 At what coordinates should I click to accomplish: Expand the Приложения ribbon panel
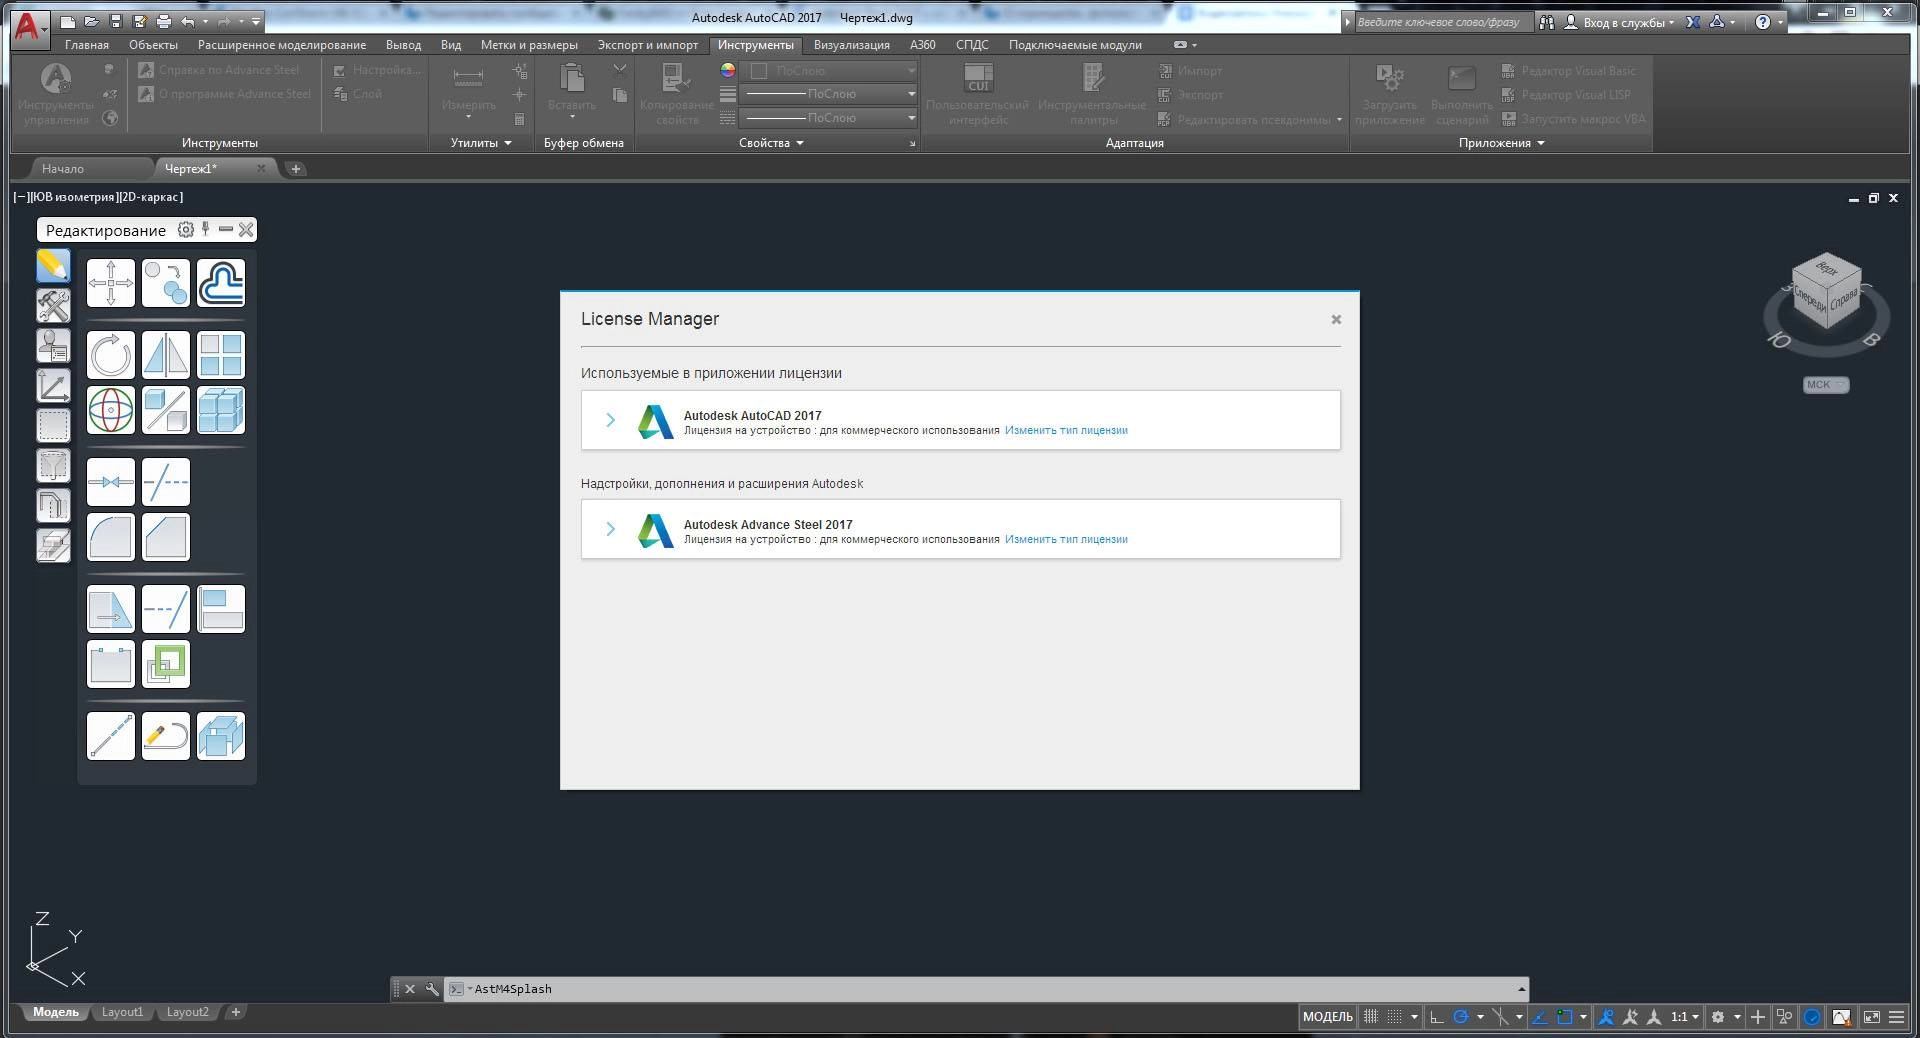[x=1501, y=143]
